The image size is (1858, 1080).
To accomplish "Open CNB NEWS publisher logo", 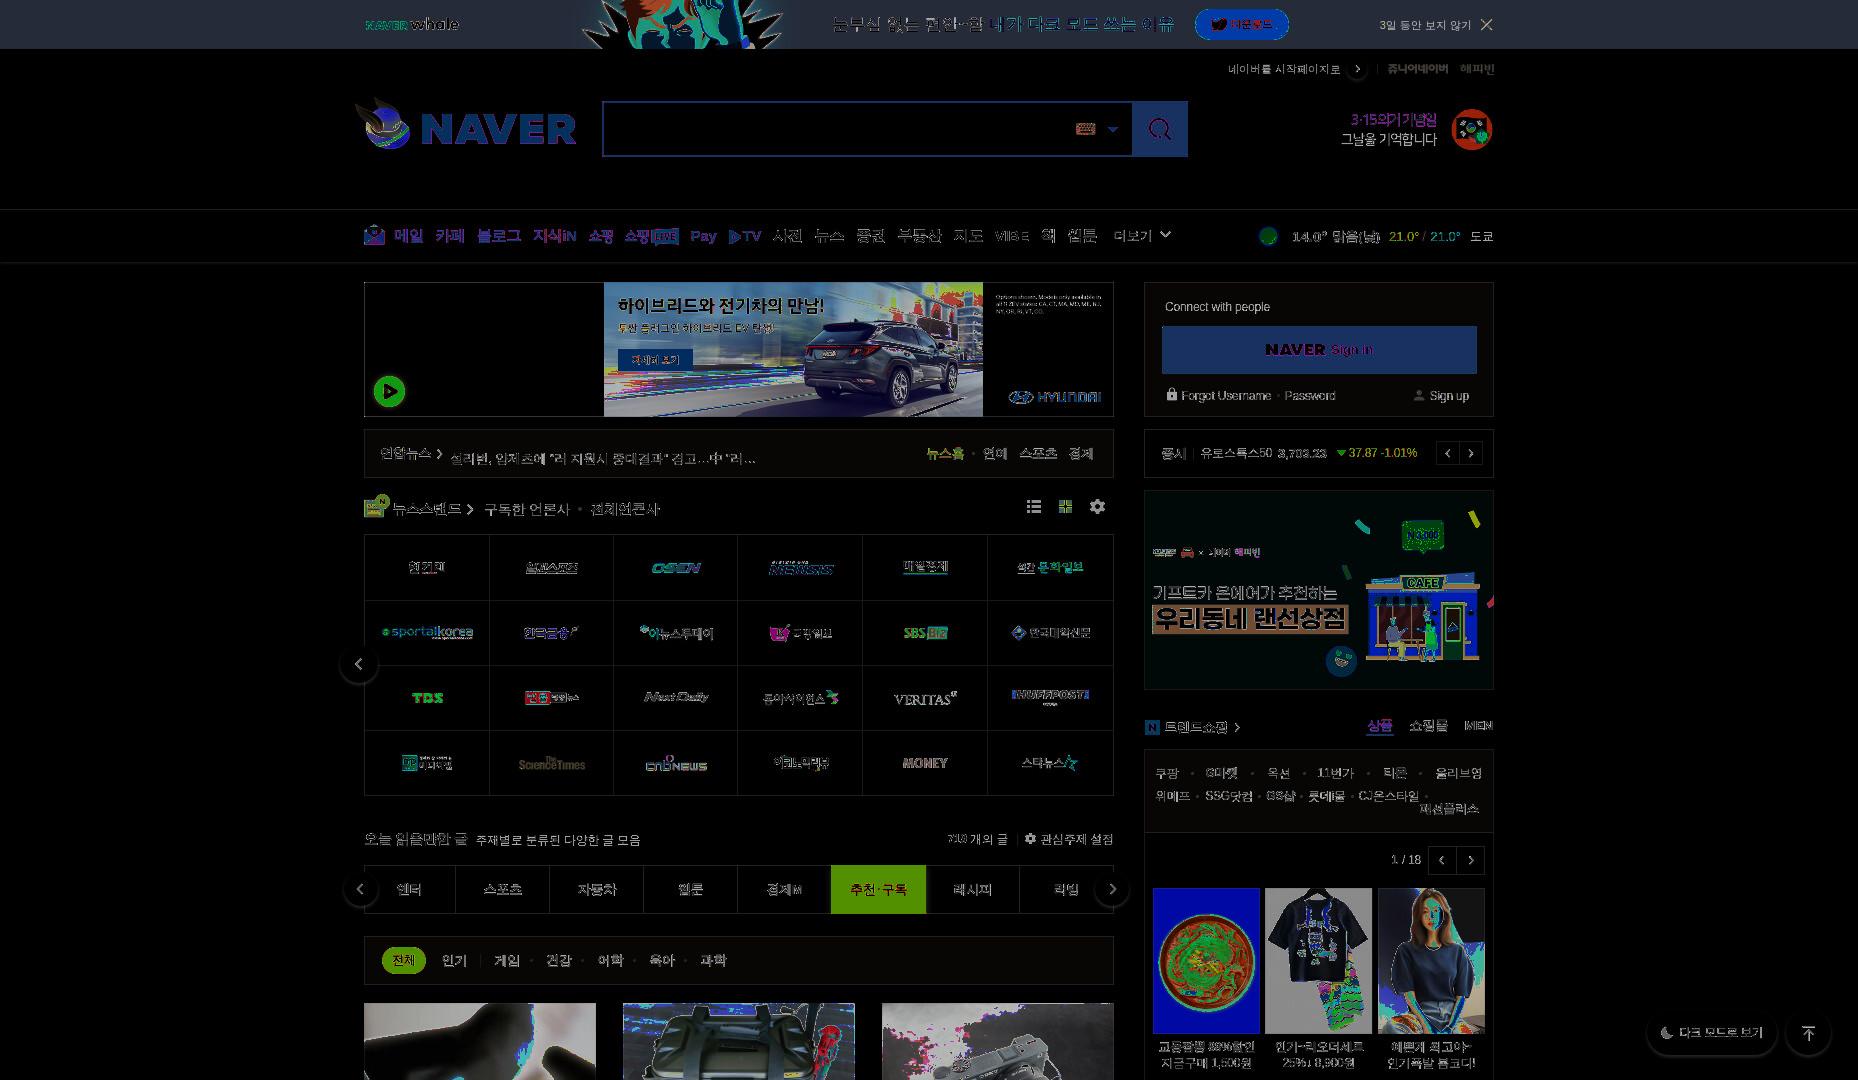I will [x=675, y=763].
